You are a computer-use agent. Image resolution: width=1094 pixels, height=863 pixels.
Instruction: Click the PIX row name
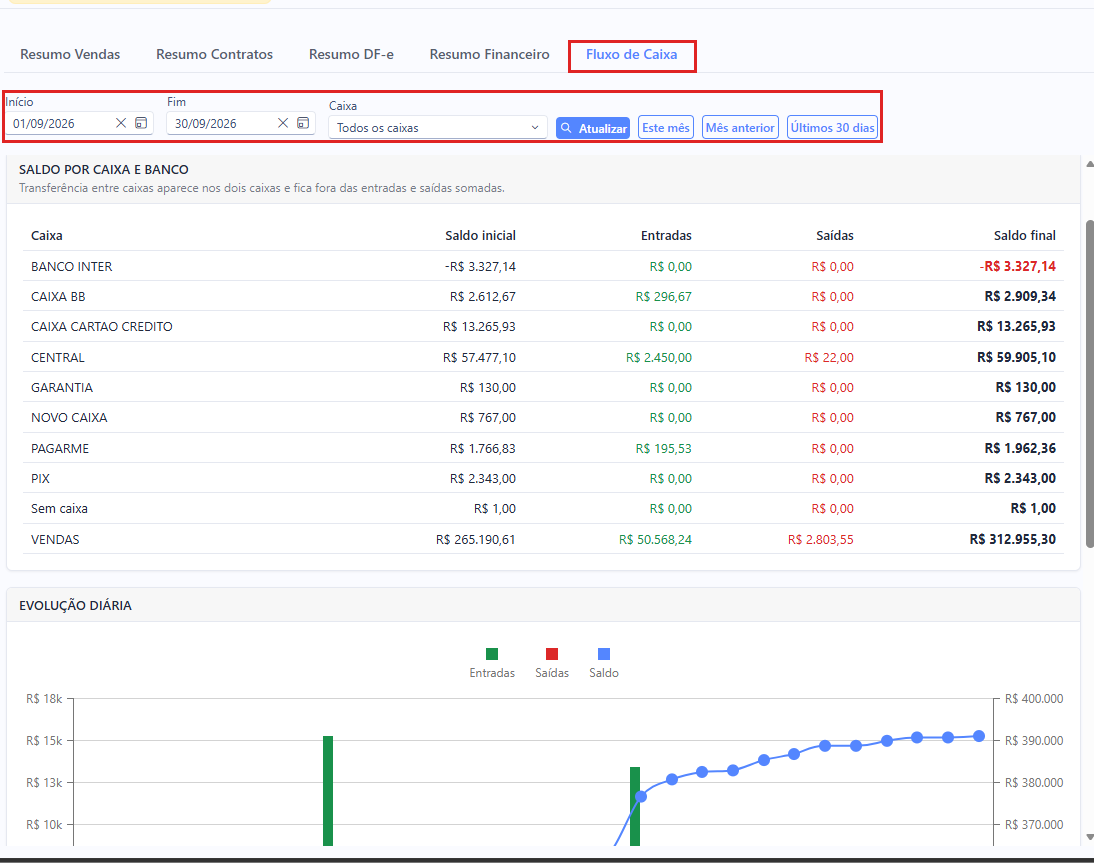pos(40,478)
